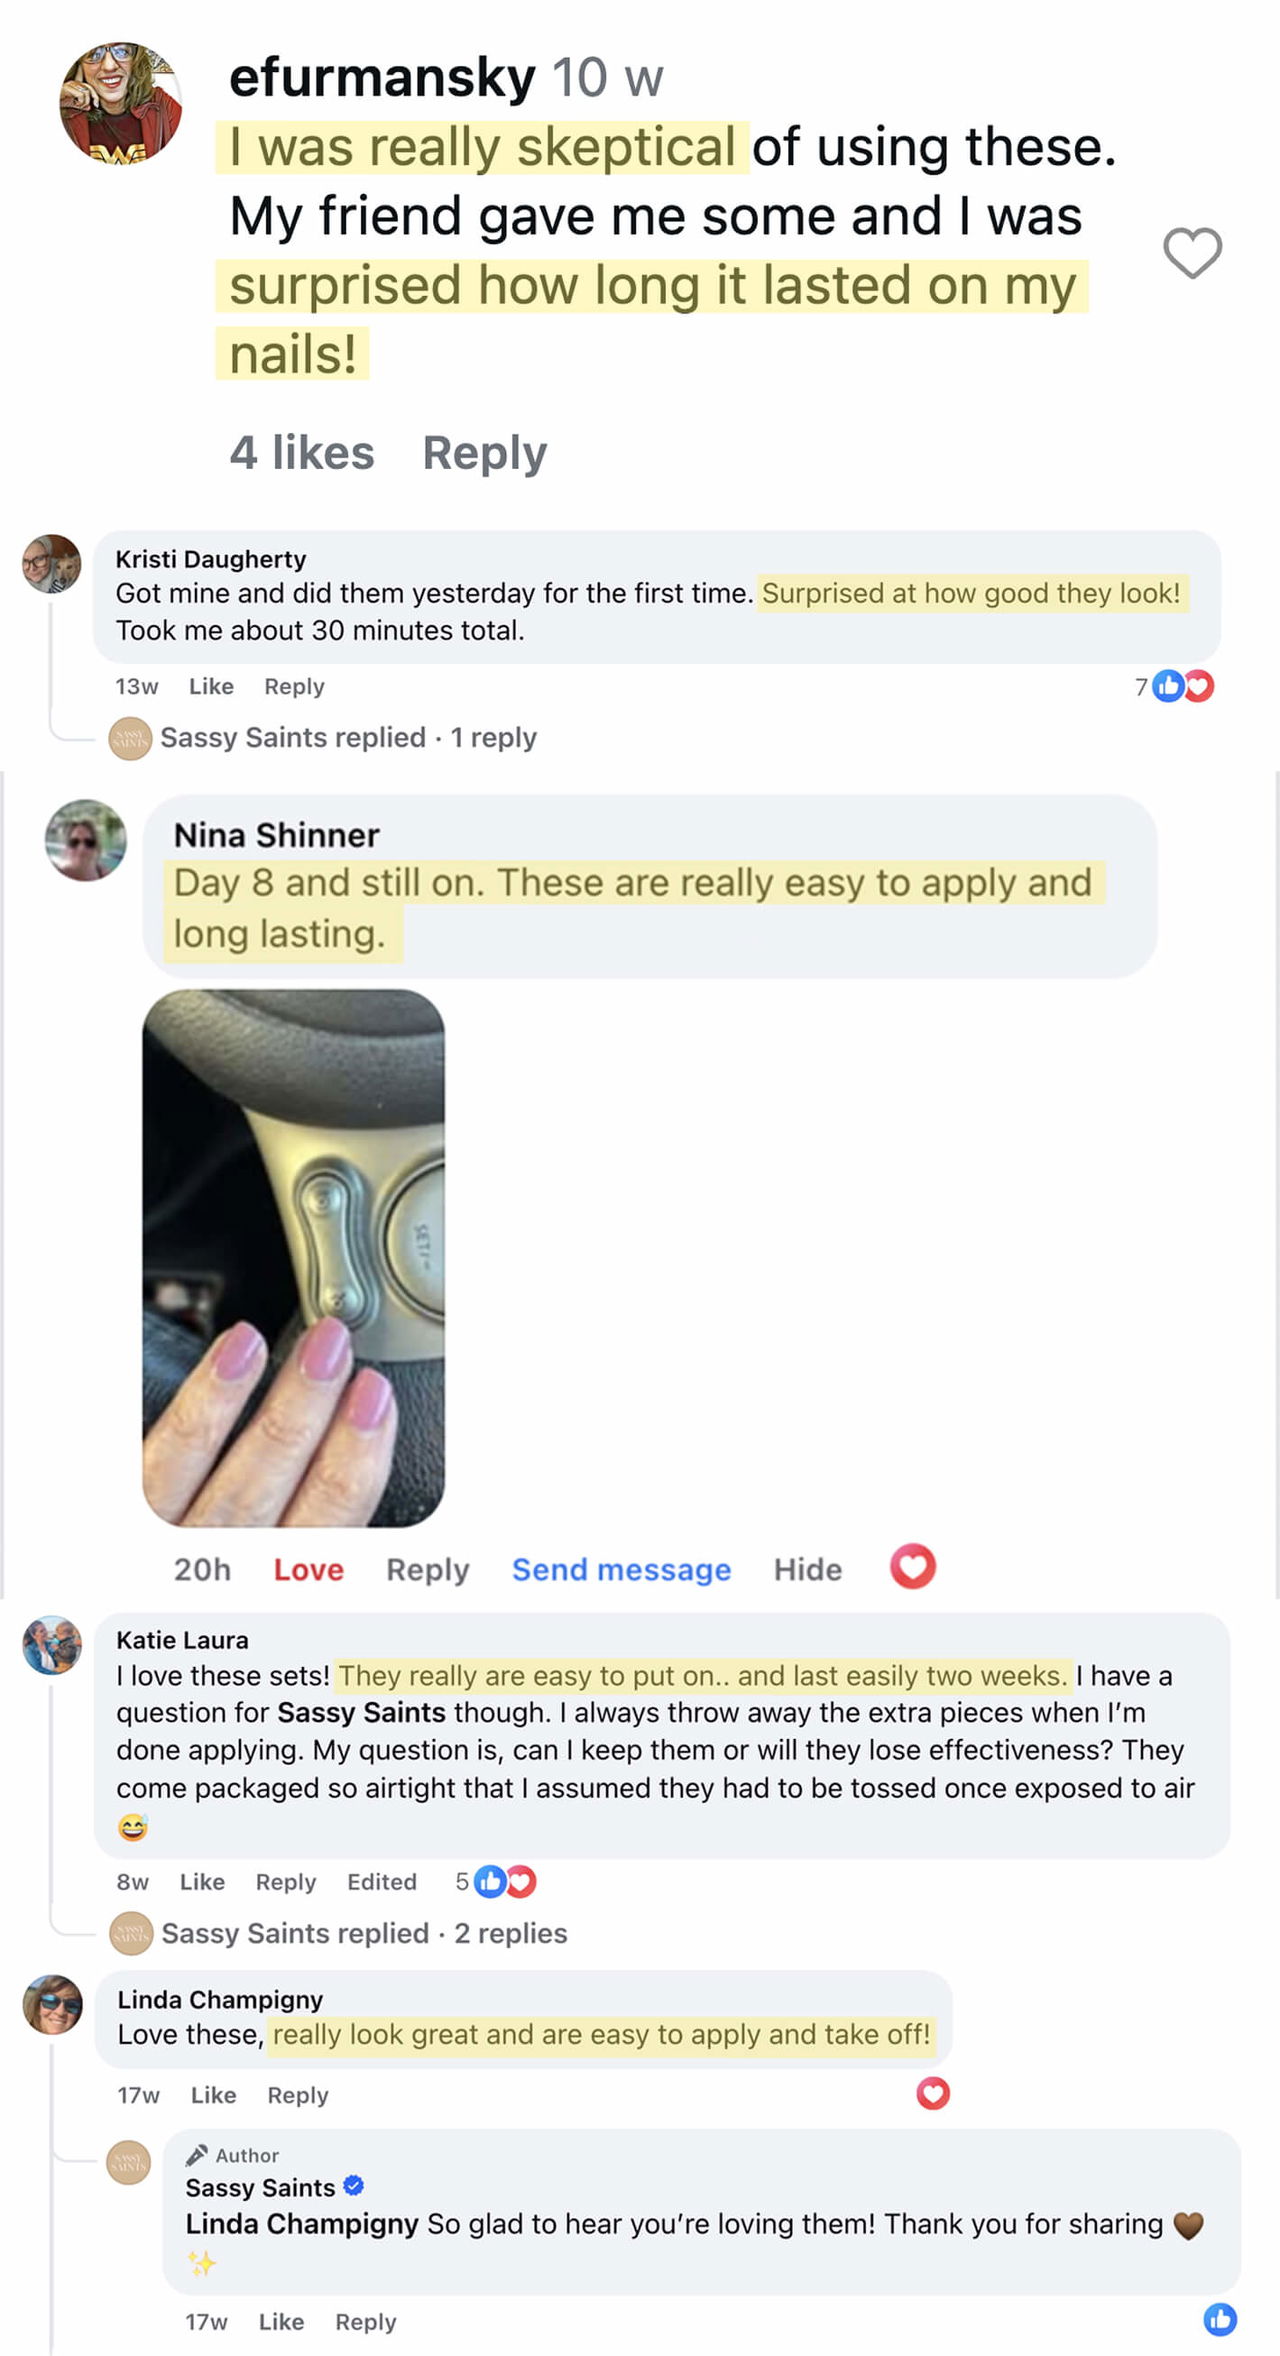Click the heart reaction beside Hide
The width and height of the screenshot is (1280, 2356).
click(x=912, y=1566)
